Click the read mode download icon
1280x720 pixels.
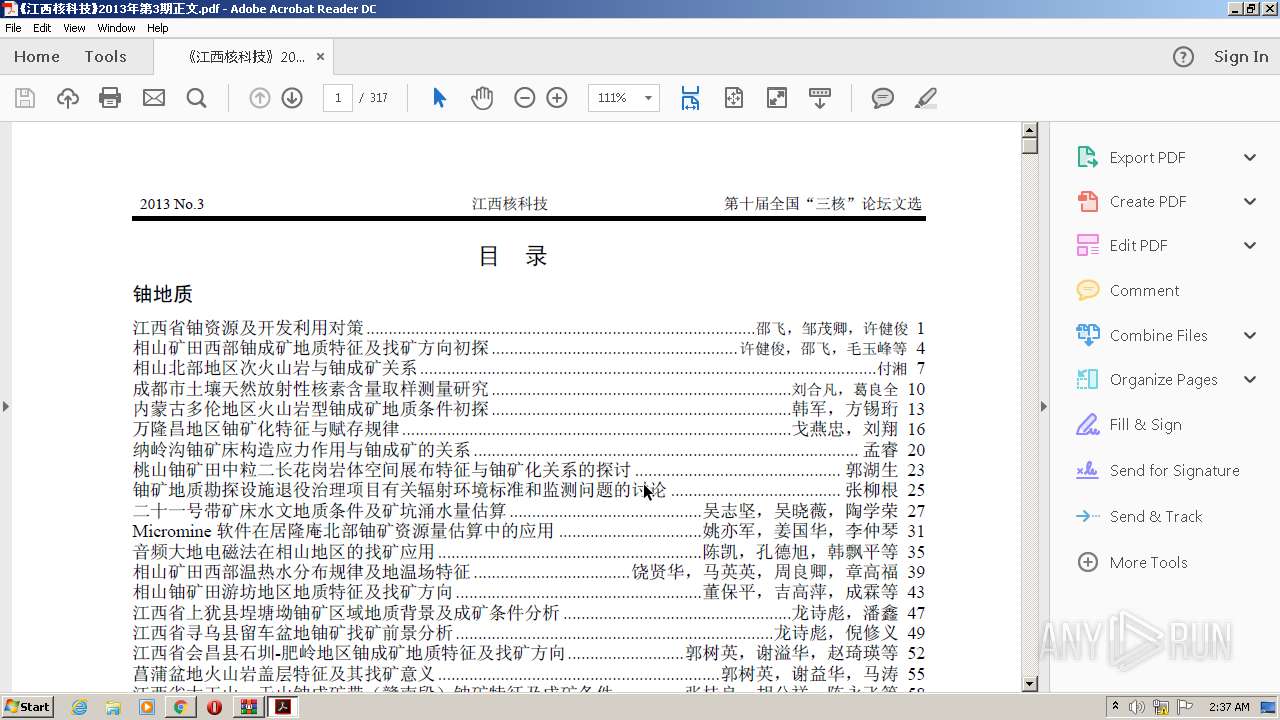point(820,98)
